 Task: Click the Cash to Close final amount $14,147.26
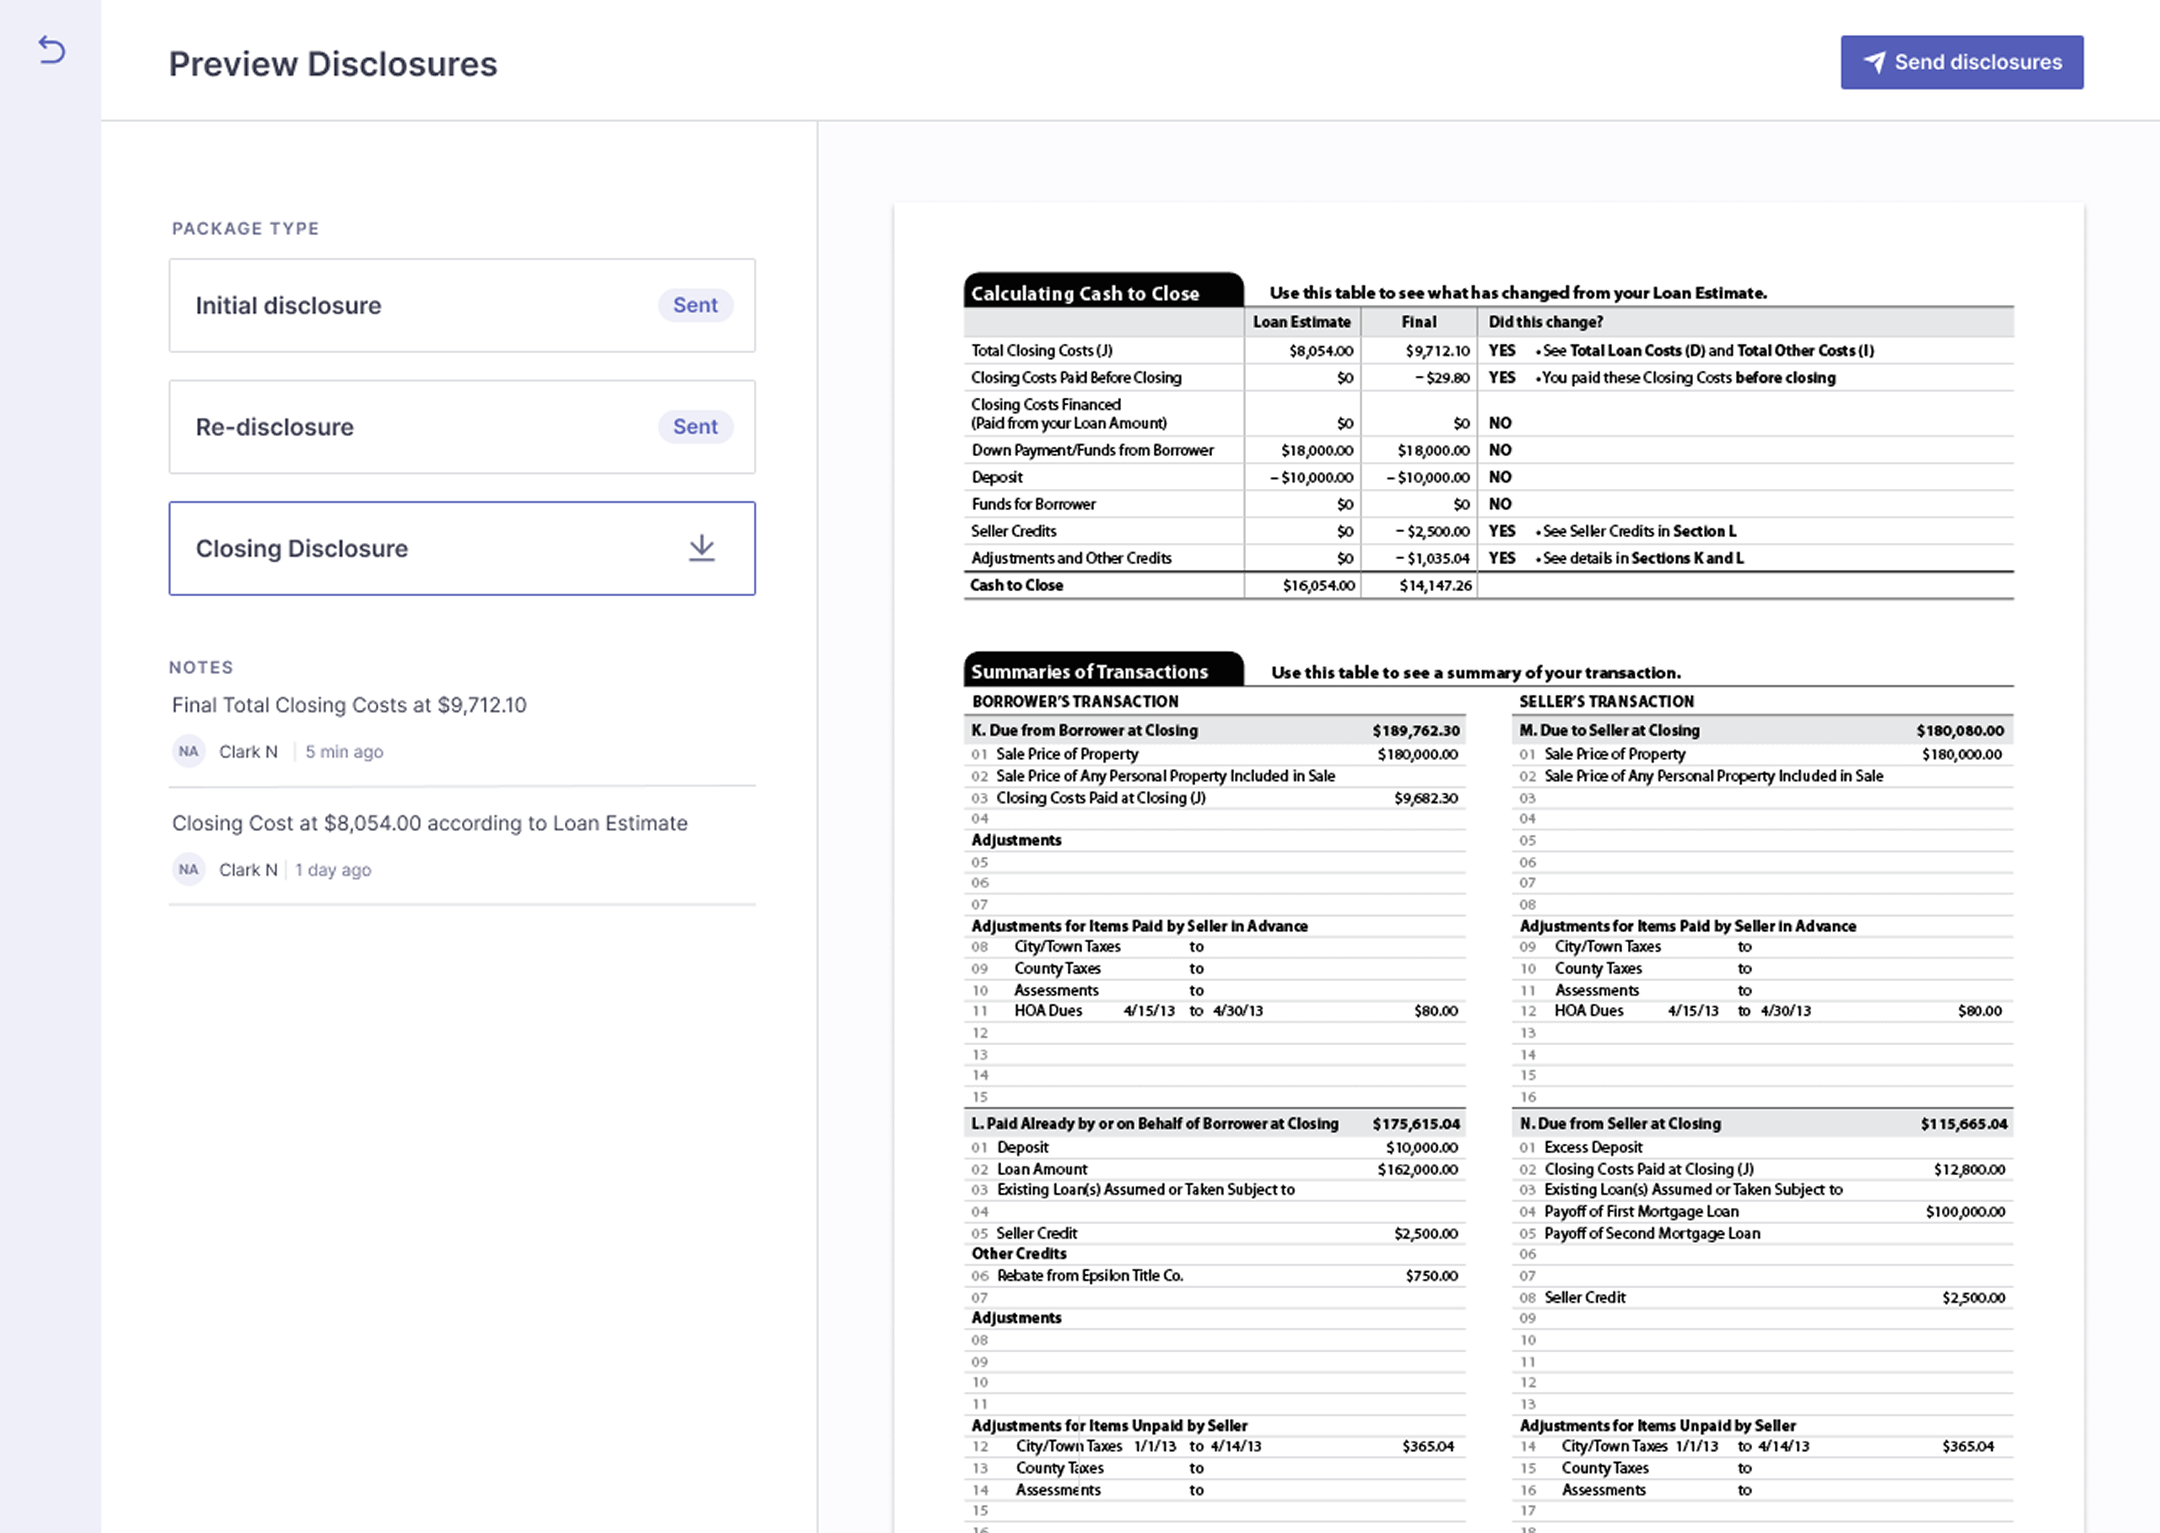click(1435, 585)
